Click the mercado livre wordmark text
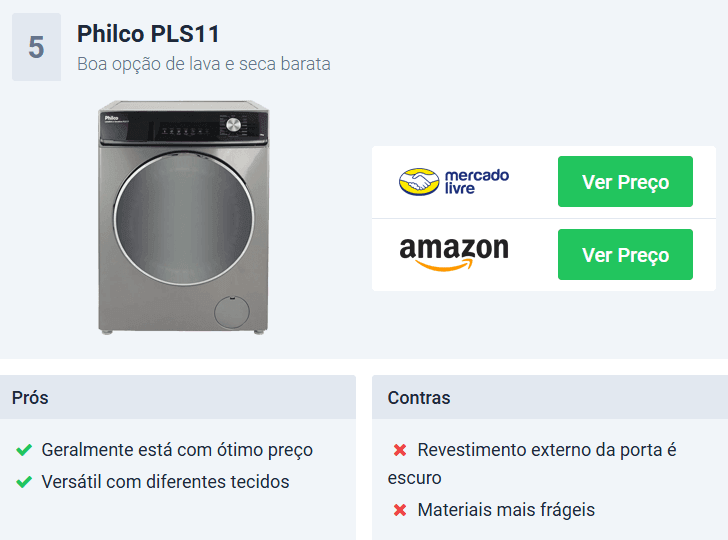Viewport: 728px width, 540px height. point(477,182)
